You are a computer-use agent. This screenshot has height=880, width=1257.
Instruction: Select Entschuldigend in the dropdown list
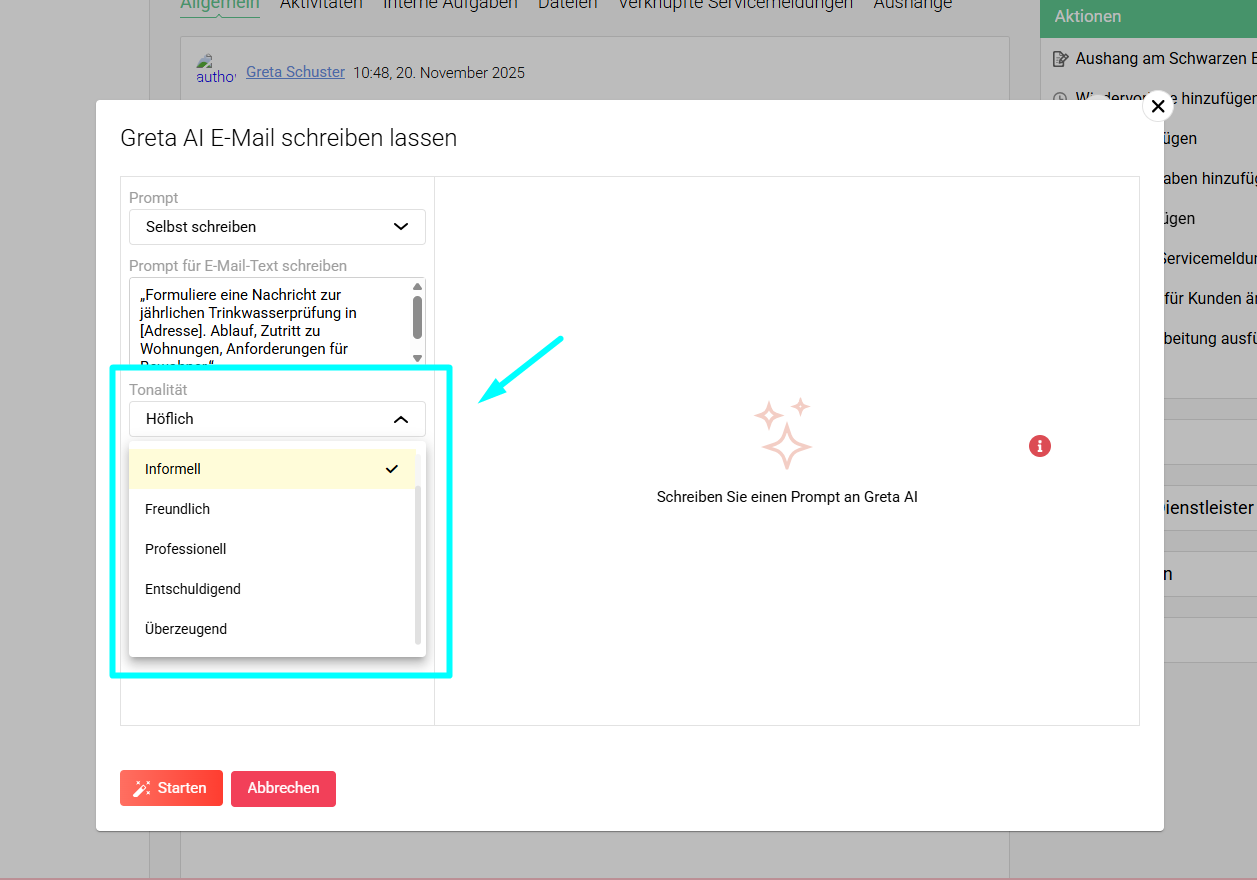[272, 589]
